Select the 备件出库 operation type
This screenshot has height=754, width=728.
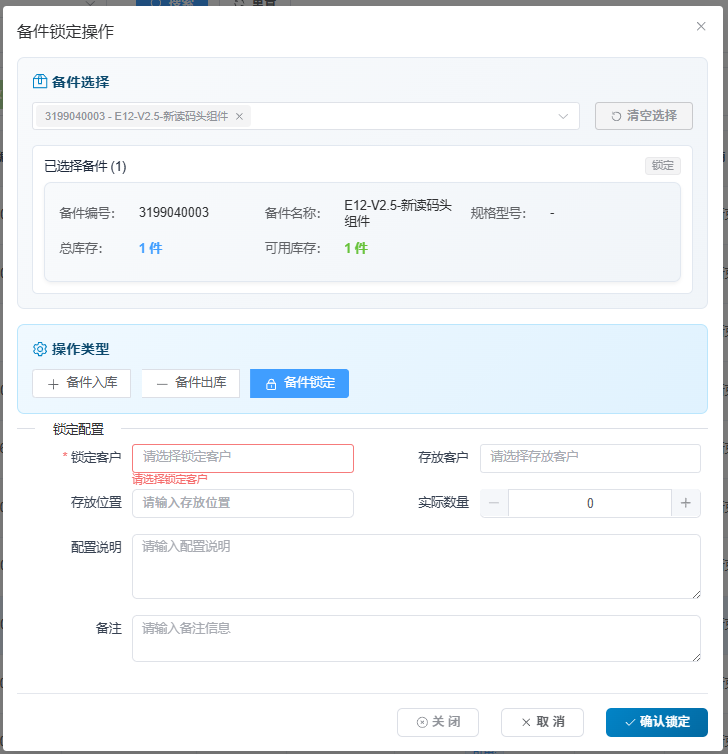190,383
